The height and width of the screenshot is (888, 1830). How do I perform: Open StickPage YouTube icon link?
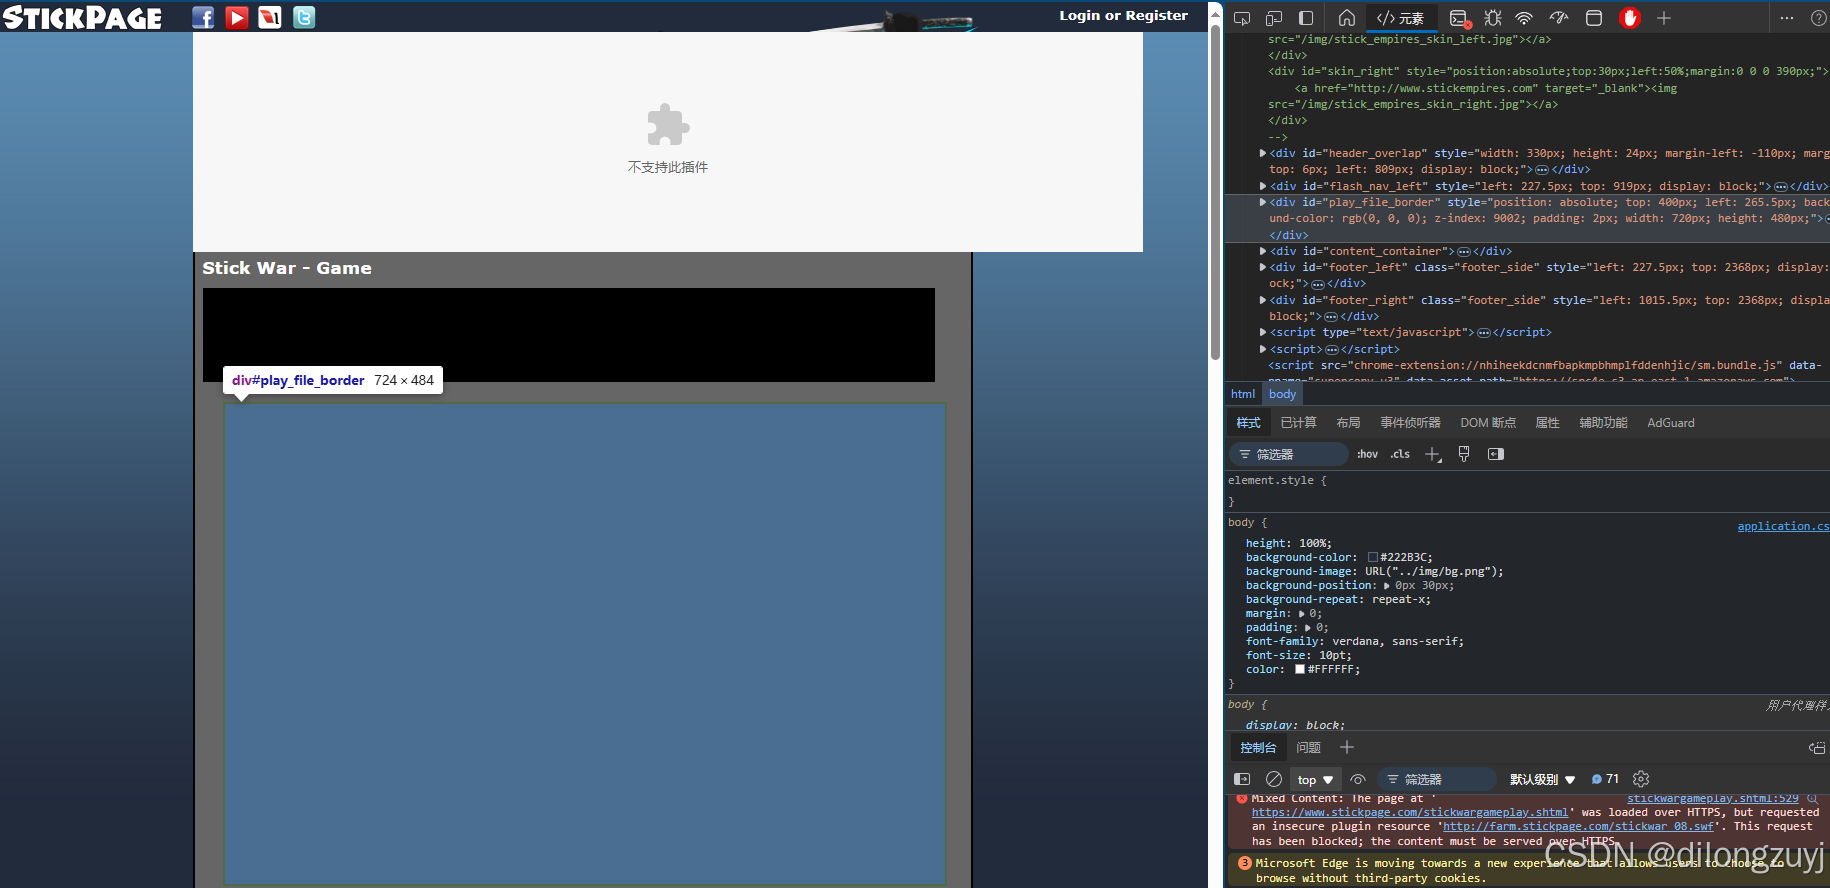click(x=237, y=17)
